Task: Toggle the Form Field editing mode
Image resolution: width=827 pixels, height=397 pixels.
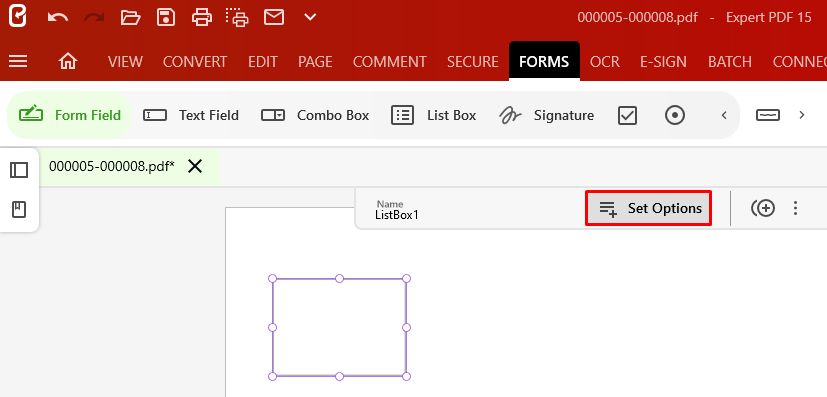Action: (69, 115)
